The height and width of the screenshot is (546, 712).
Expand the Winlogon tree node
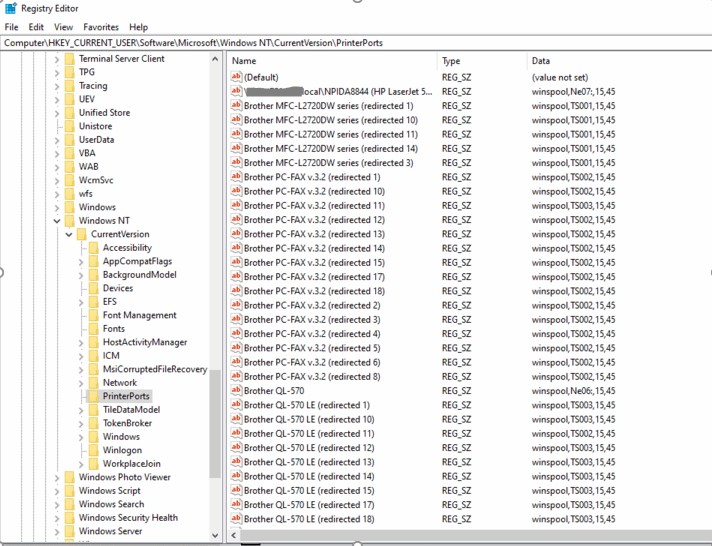(81, 450)
